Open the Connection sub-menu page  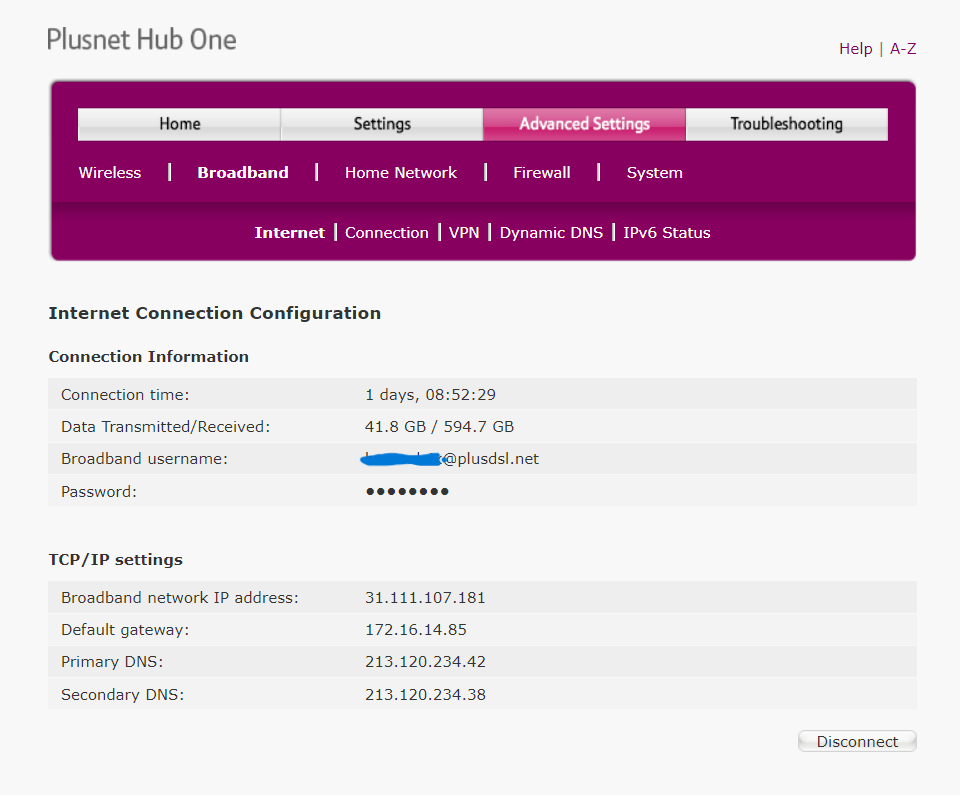(387, 233)
